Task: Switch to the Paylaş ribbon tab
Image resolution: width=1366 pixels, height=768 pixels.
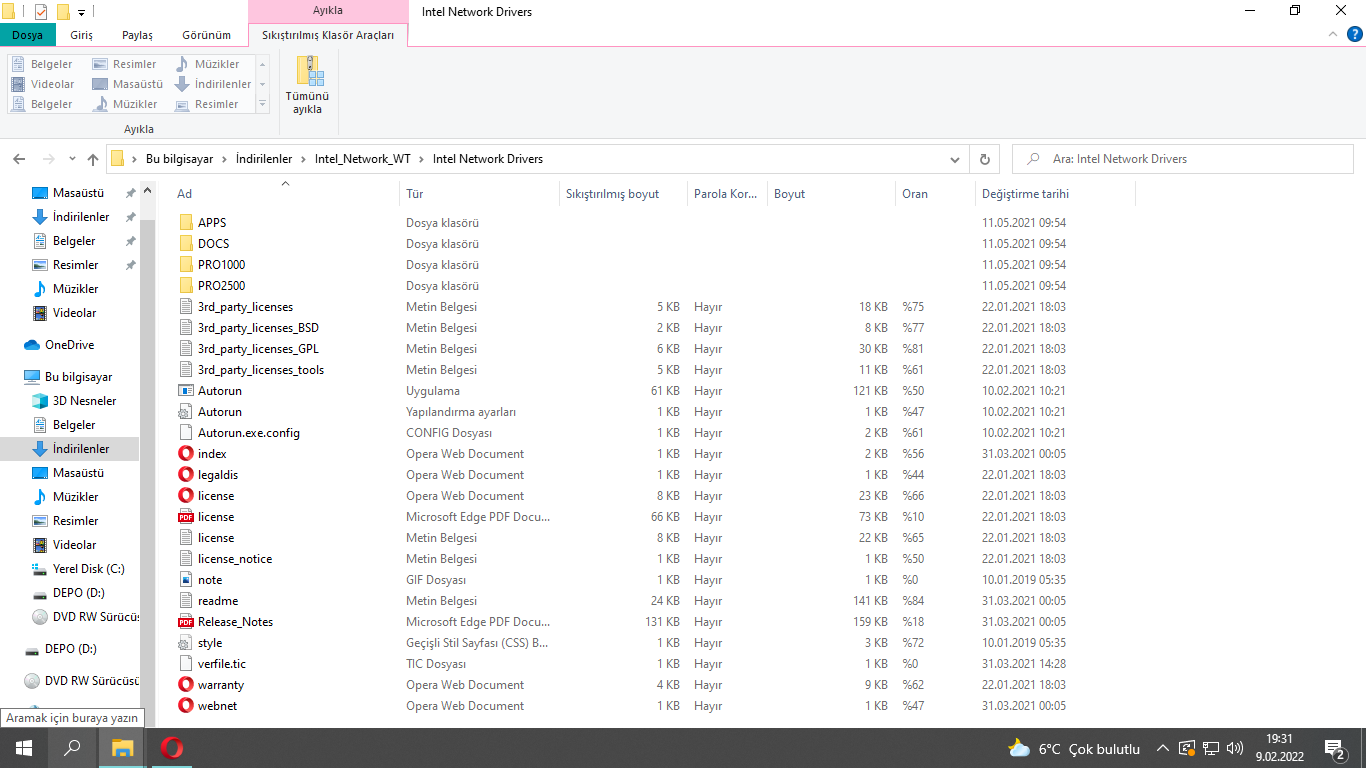Action: [138, 35]
